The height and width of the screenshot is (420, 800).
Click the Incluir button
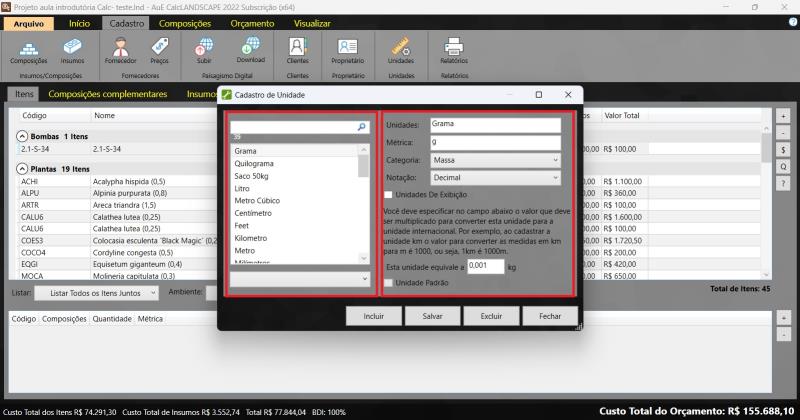click(x=373, y=316)
